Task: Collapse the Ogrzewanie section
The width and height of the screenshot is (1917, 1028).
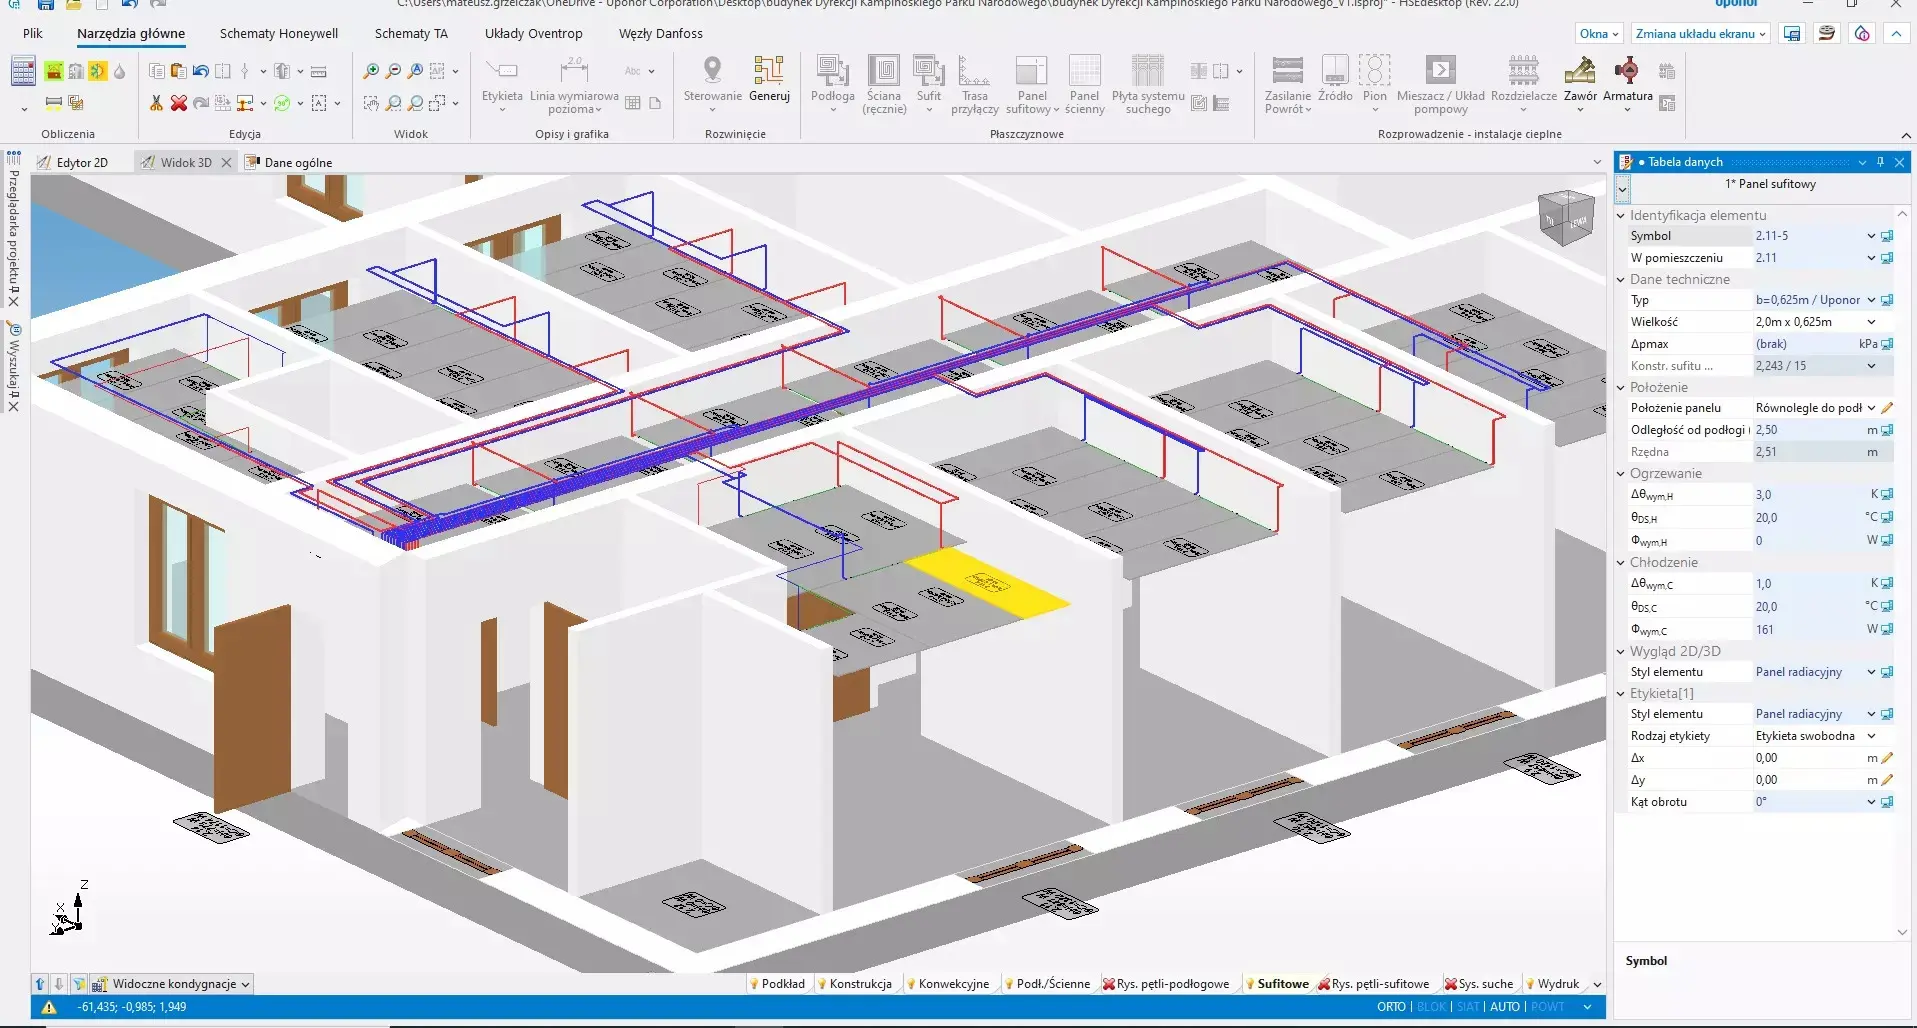Action: click(1621, 474)
